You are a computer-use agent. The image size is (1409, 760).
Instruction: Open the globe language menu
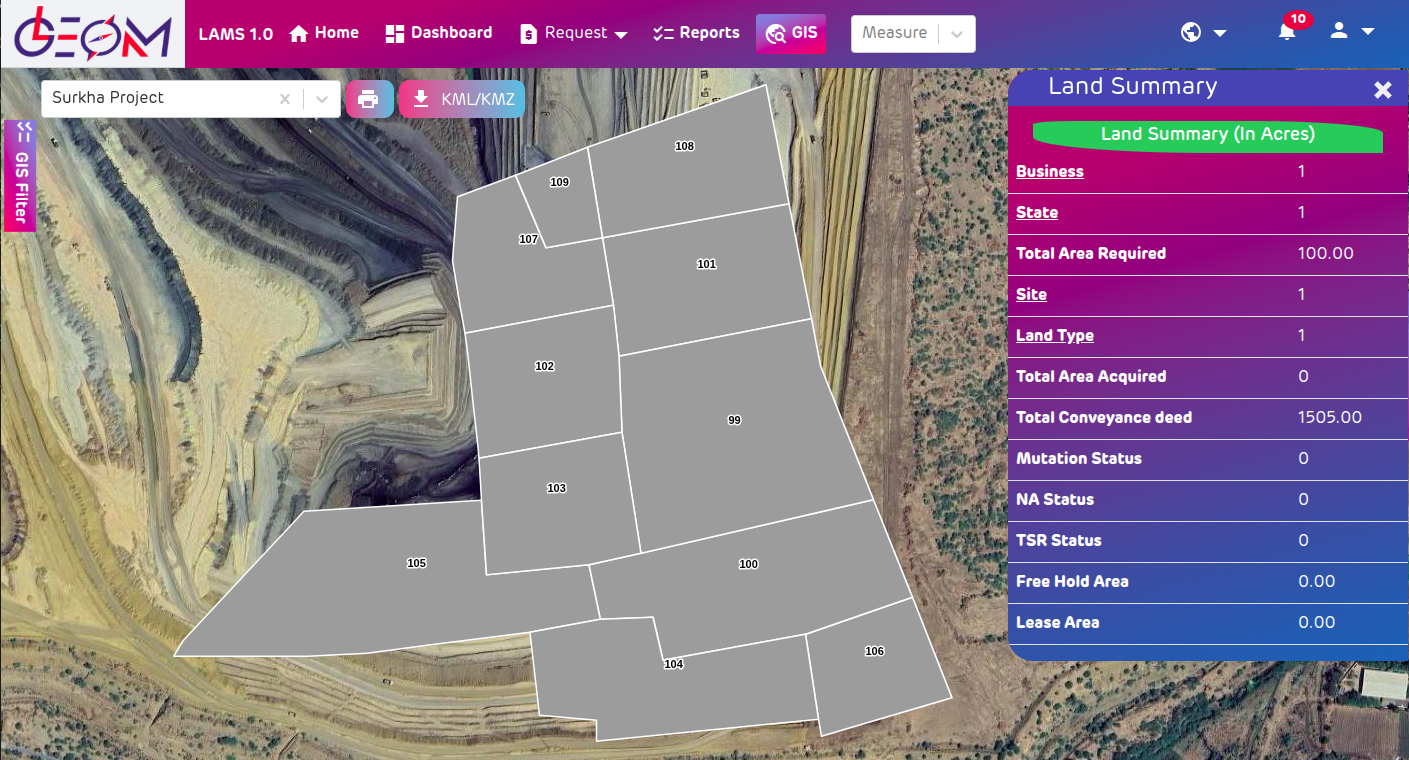point(1203,32)
